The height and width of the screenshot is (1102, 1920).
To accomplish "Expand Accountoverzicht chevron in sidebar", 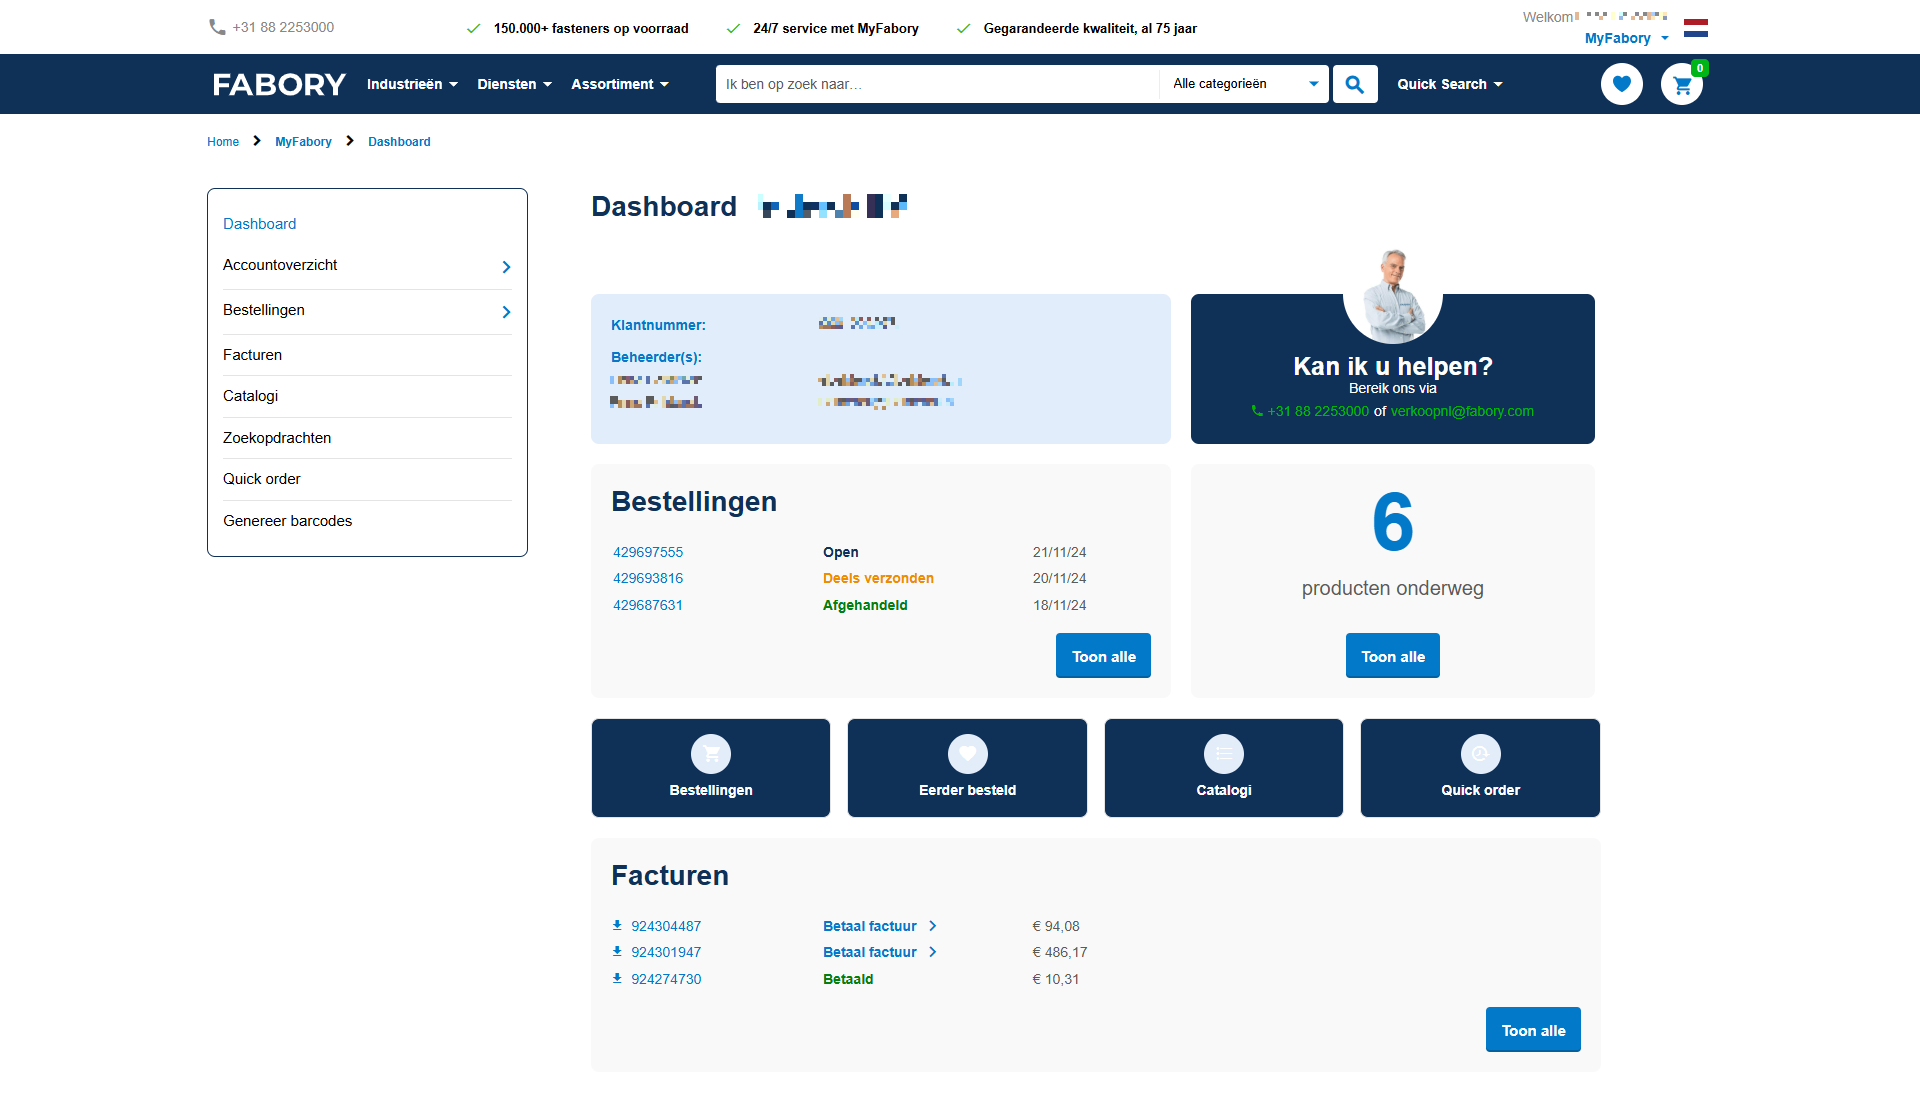I will tap(506, 267).
